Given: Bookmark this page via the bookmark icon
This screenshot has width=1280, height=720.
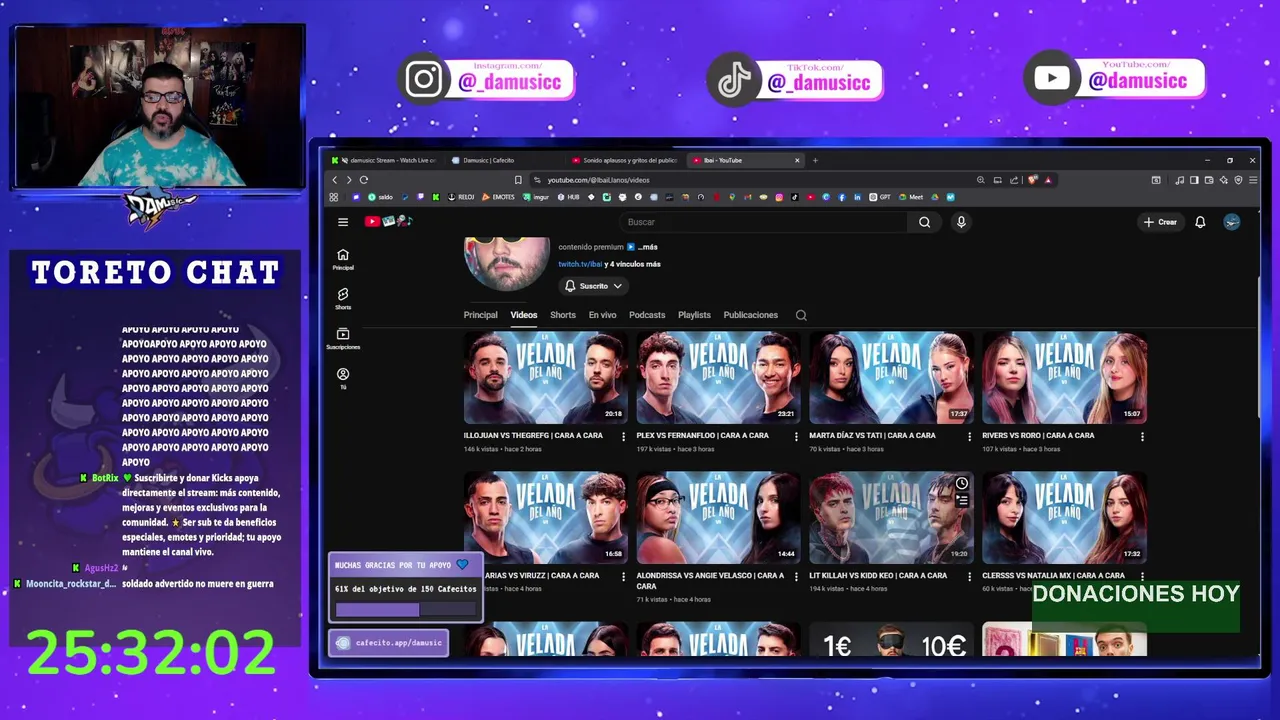Looking at the screenshot, I should coord(518,180).
